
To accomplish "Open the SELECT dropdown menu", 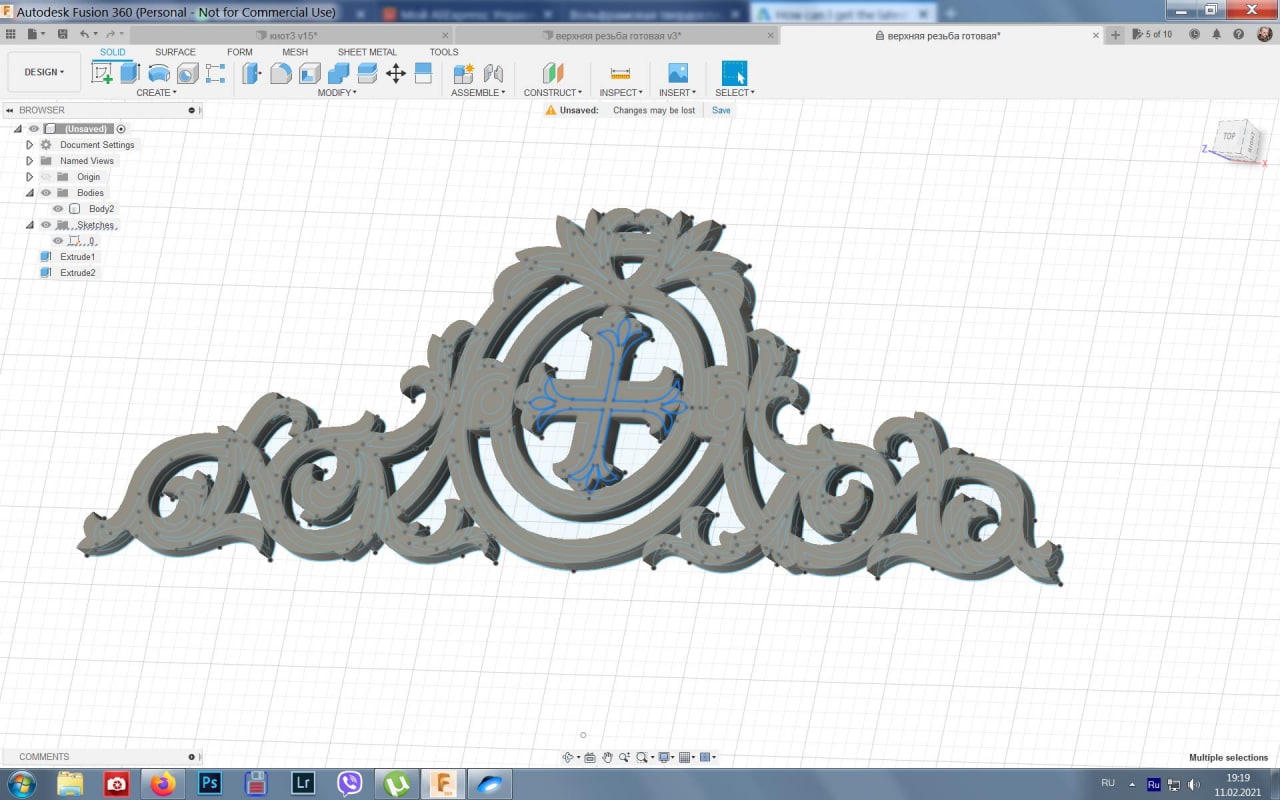I will pos(735,93).
